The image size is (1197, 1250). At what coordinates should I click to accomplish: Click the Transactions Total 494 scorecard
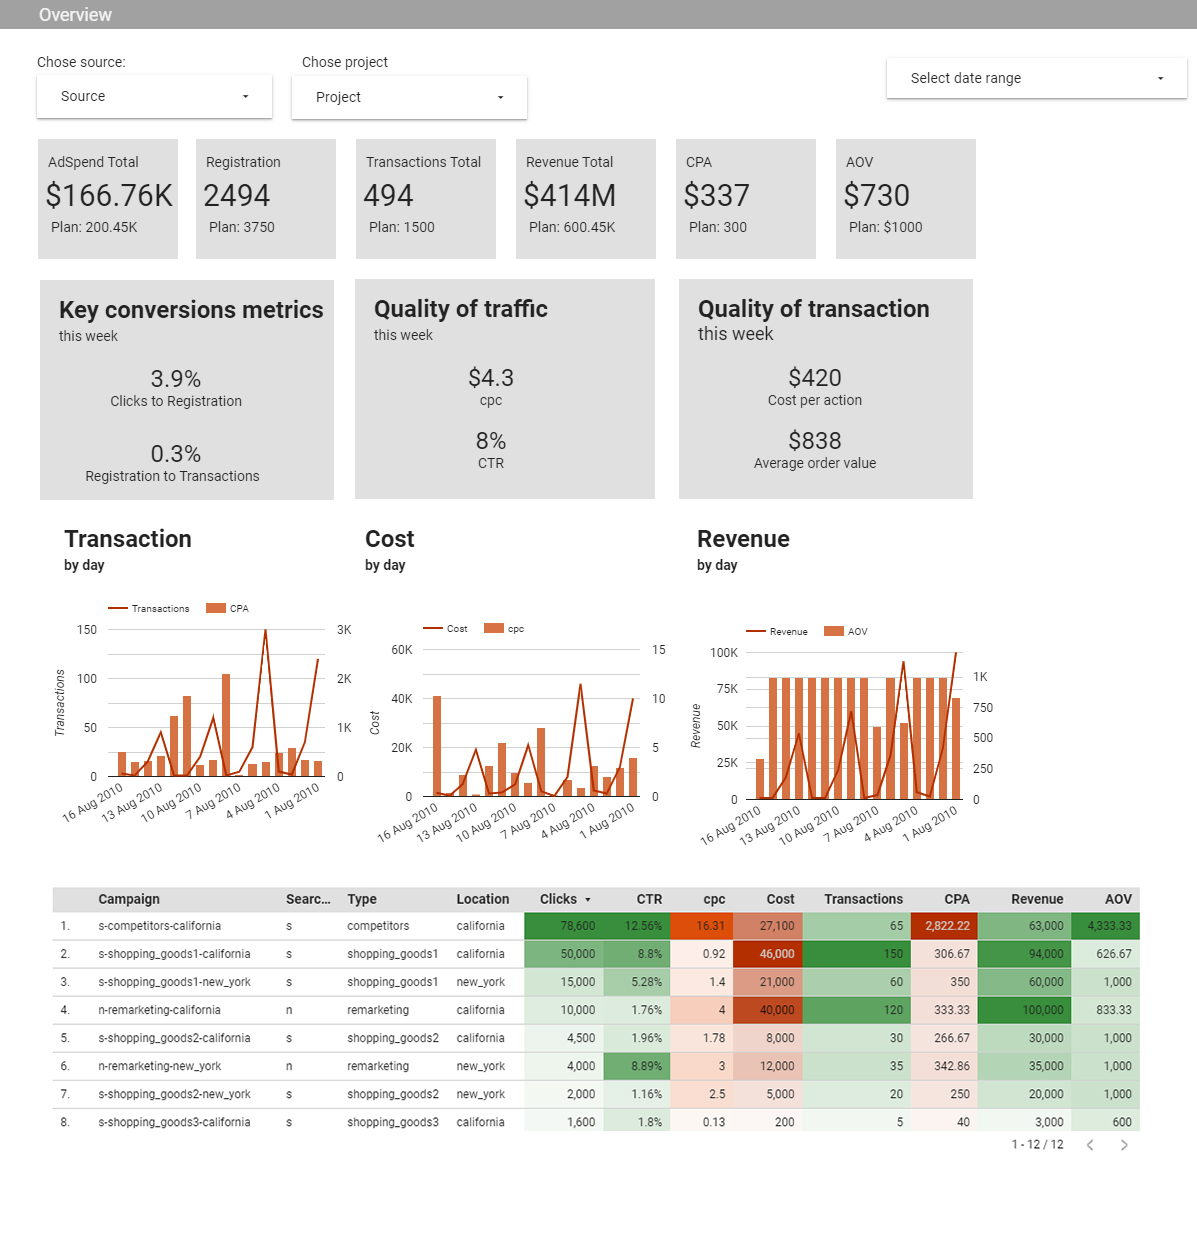[x=426, y=199]
